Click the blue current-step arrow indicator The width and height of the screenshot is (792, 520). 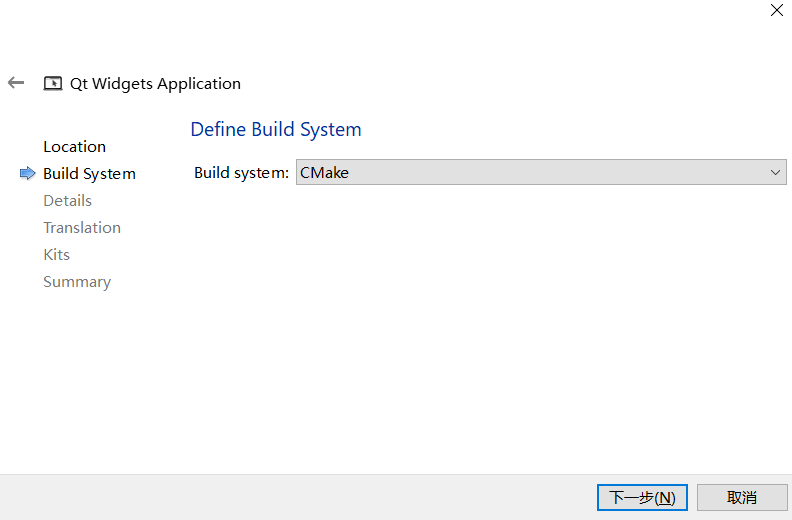(27, 173)
